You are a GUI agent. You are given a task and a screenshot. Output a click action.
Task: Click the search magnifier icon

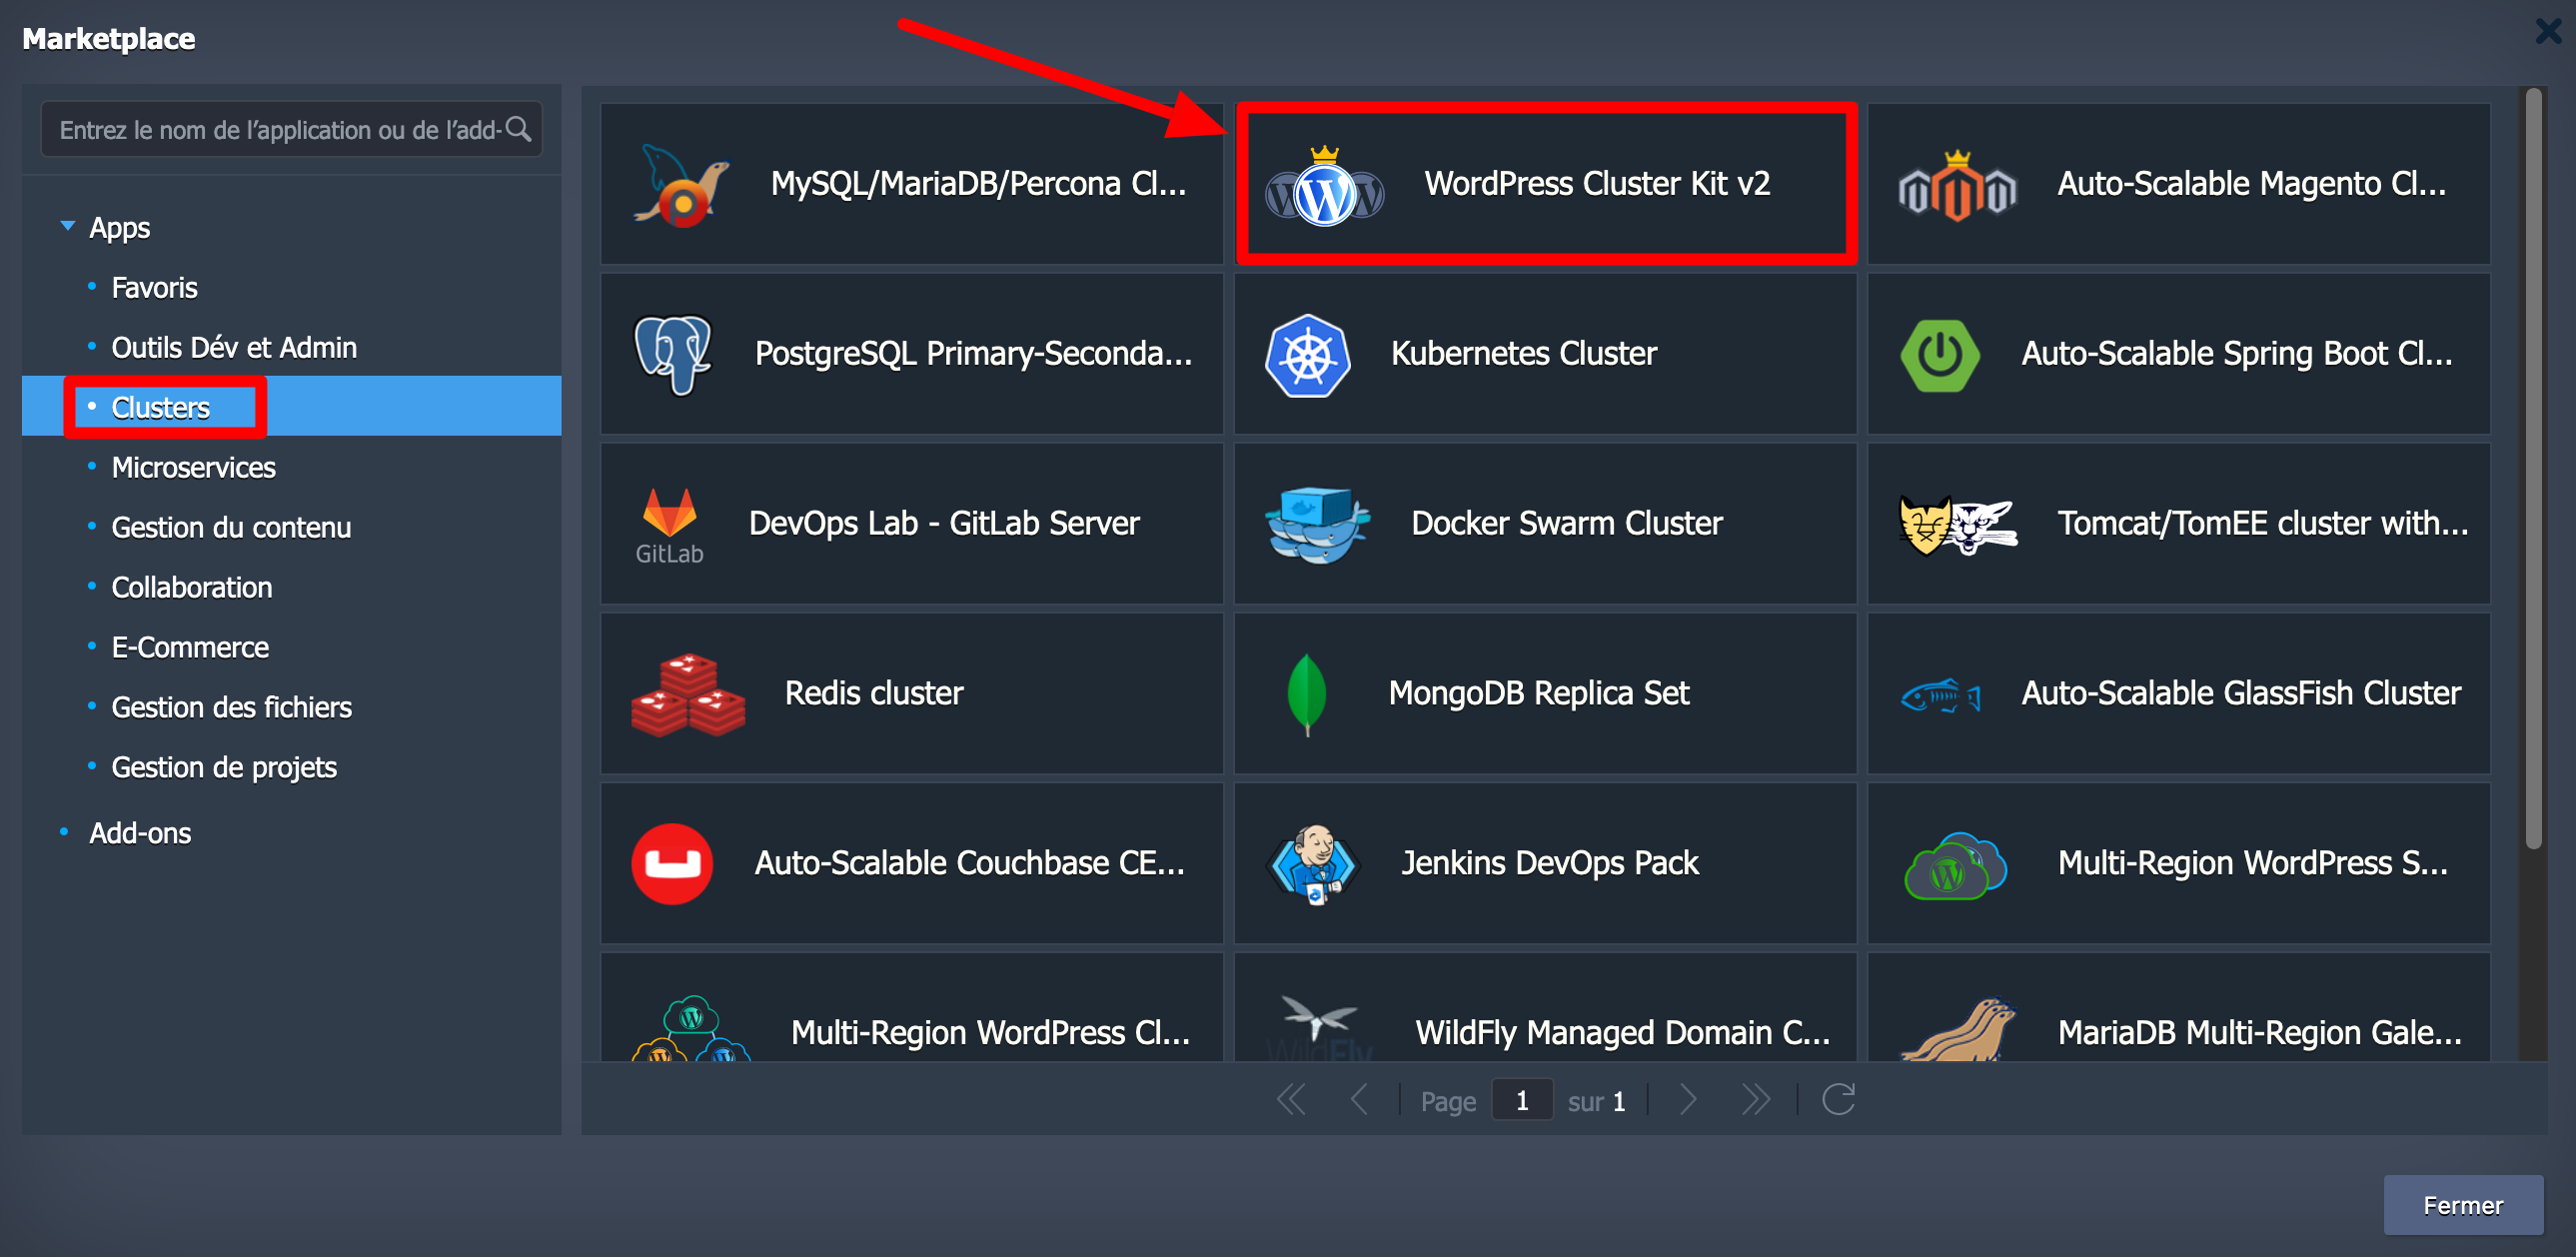(x=518, y=129)
